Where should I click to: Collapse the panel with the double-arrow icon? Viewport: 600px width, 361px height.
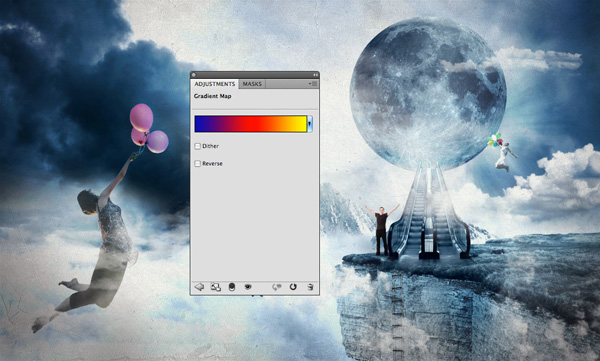pyautogui.click(x=315, y=75)
